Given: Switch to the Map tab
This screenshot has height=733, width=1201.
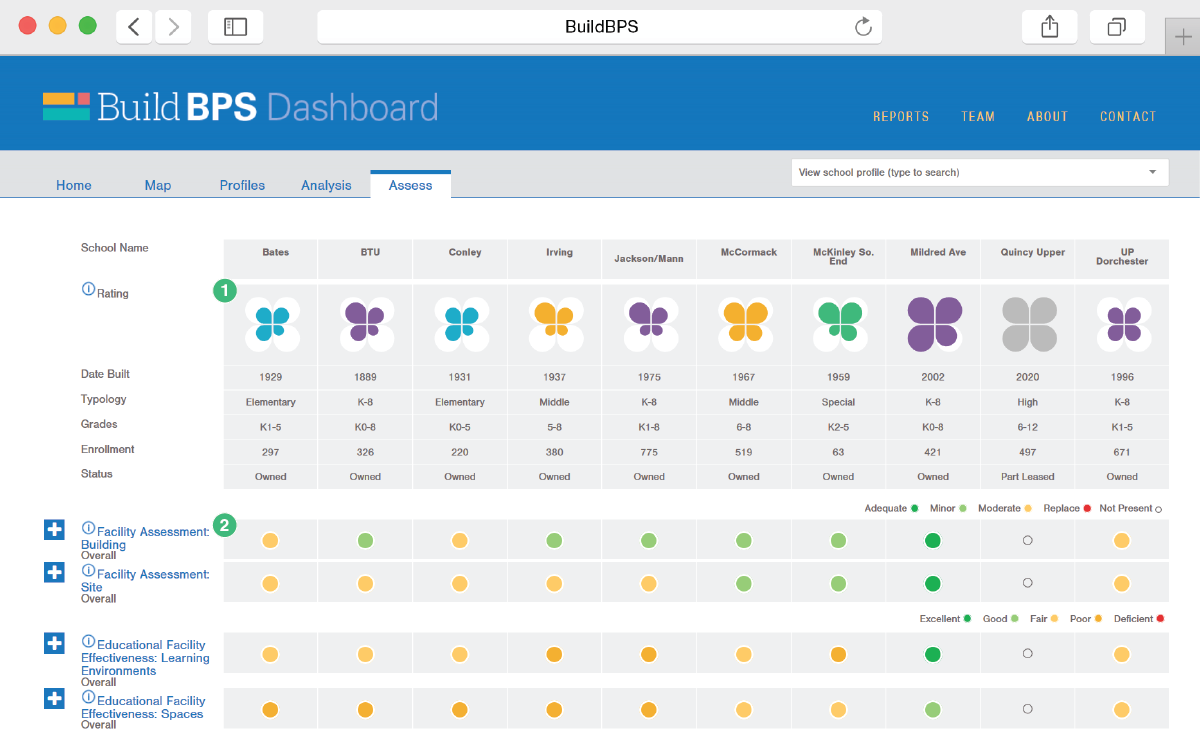Looking at the screenshot, I should [158, 185].
